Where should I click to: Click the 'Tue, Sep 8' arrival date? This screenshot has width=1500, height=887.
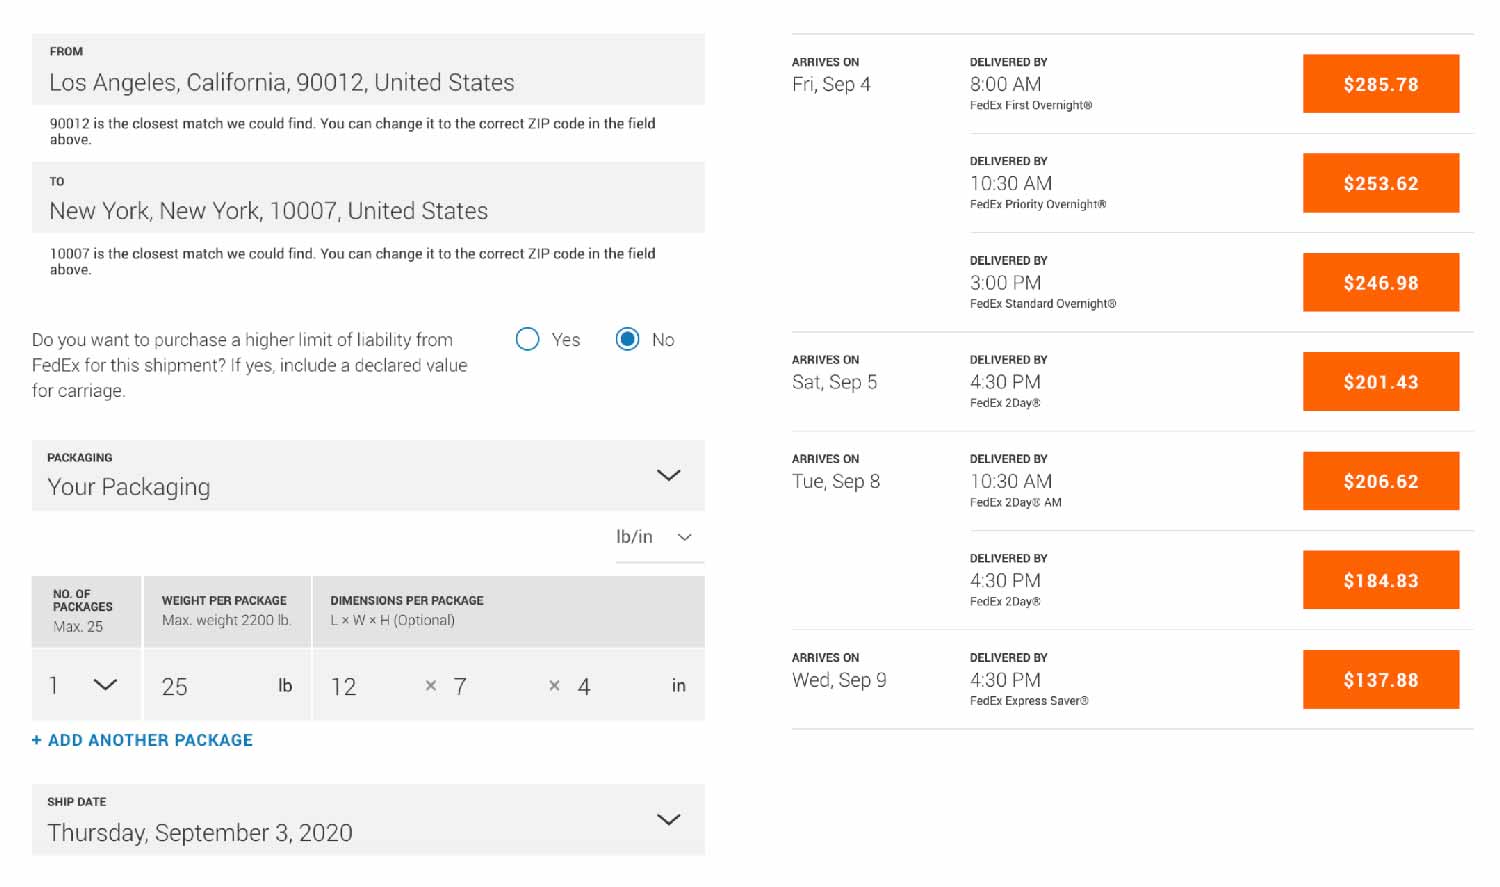point(836,481)
